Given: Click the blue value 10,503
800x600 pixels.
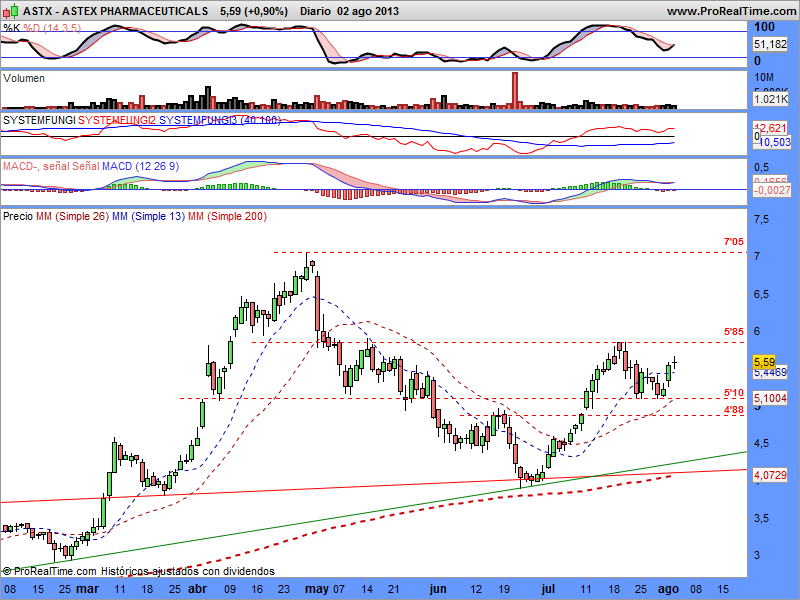Looking at the screenshot, I should point(774,142).
